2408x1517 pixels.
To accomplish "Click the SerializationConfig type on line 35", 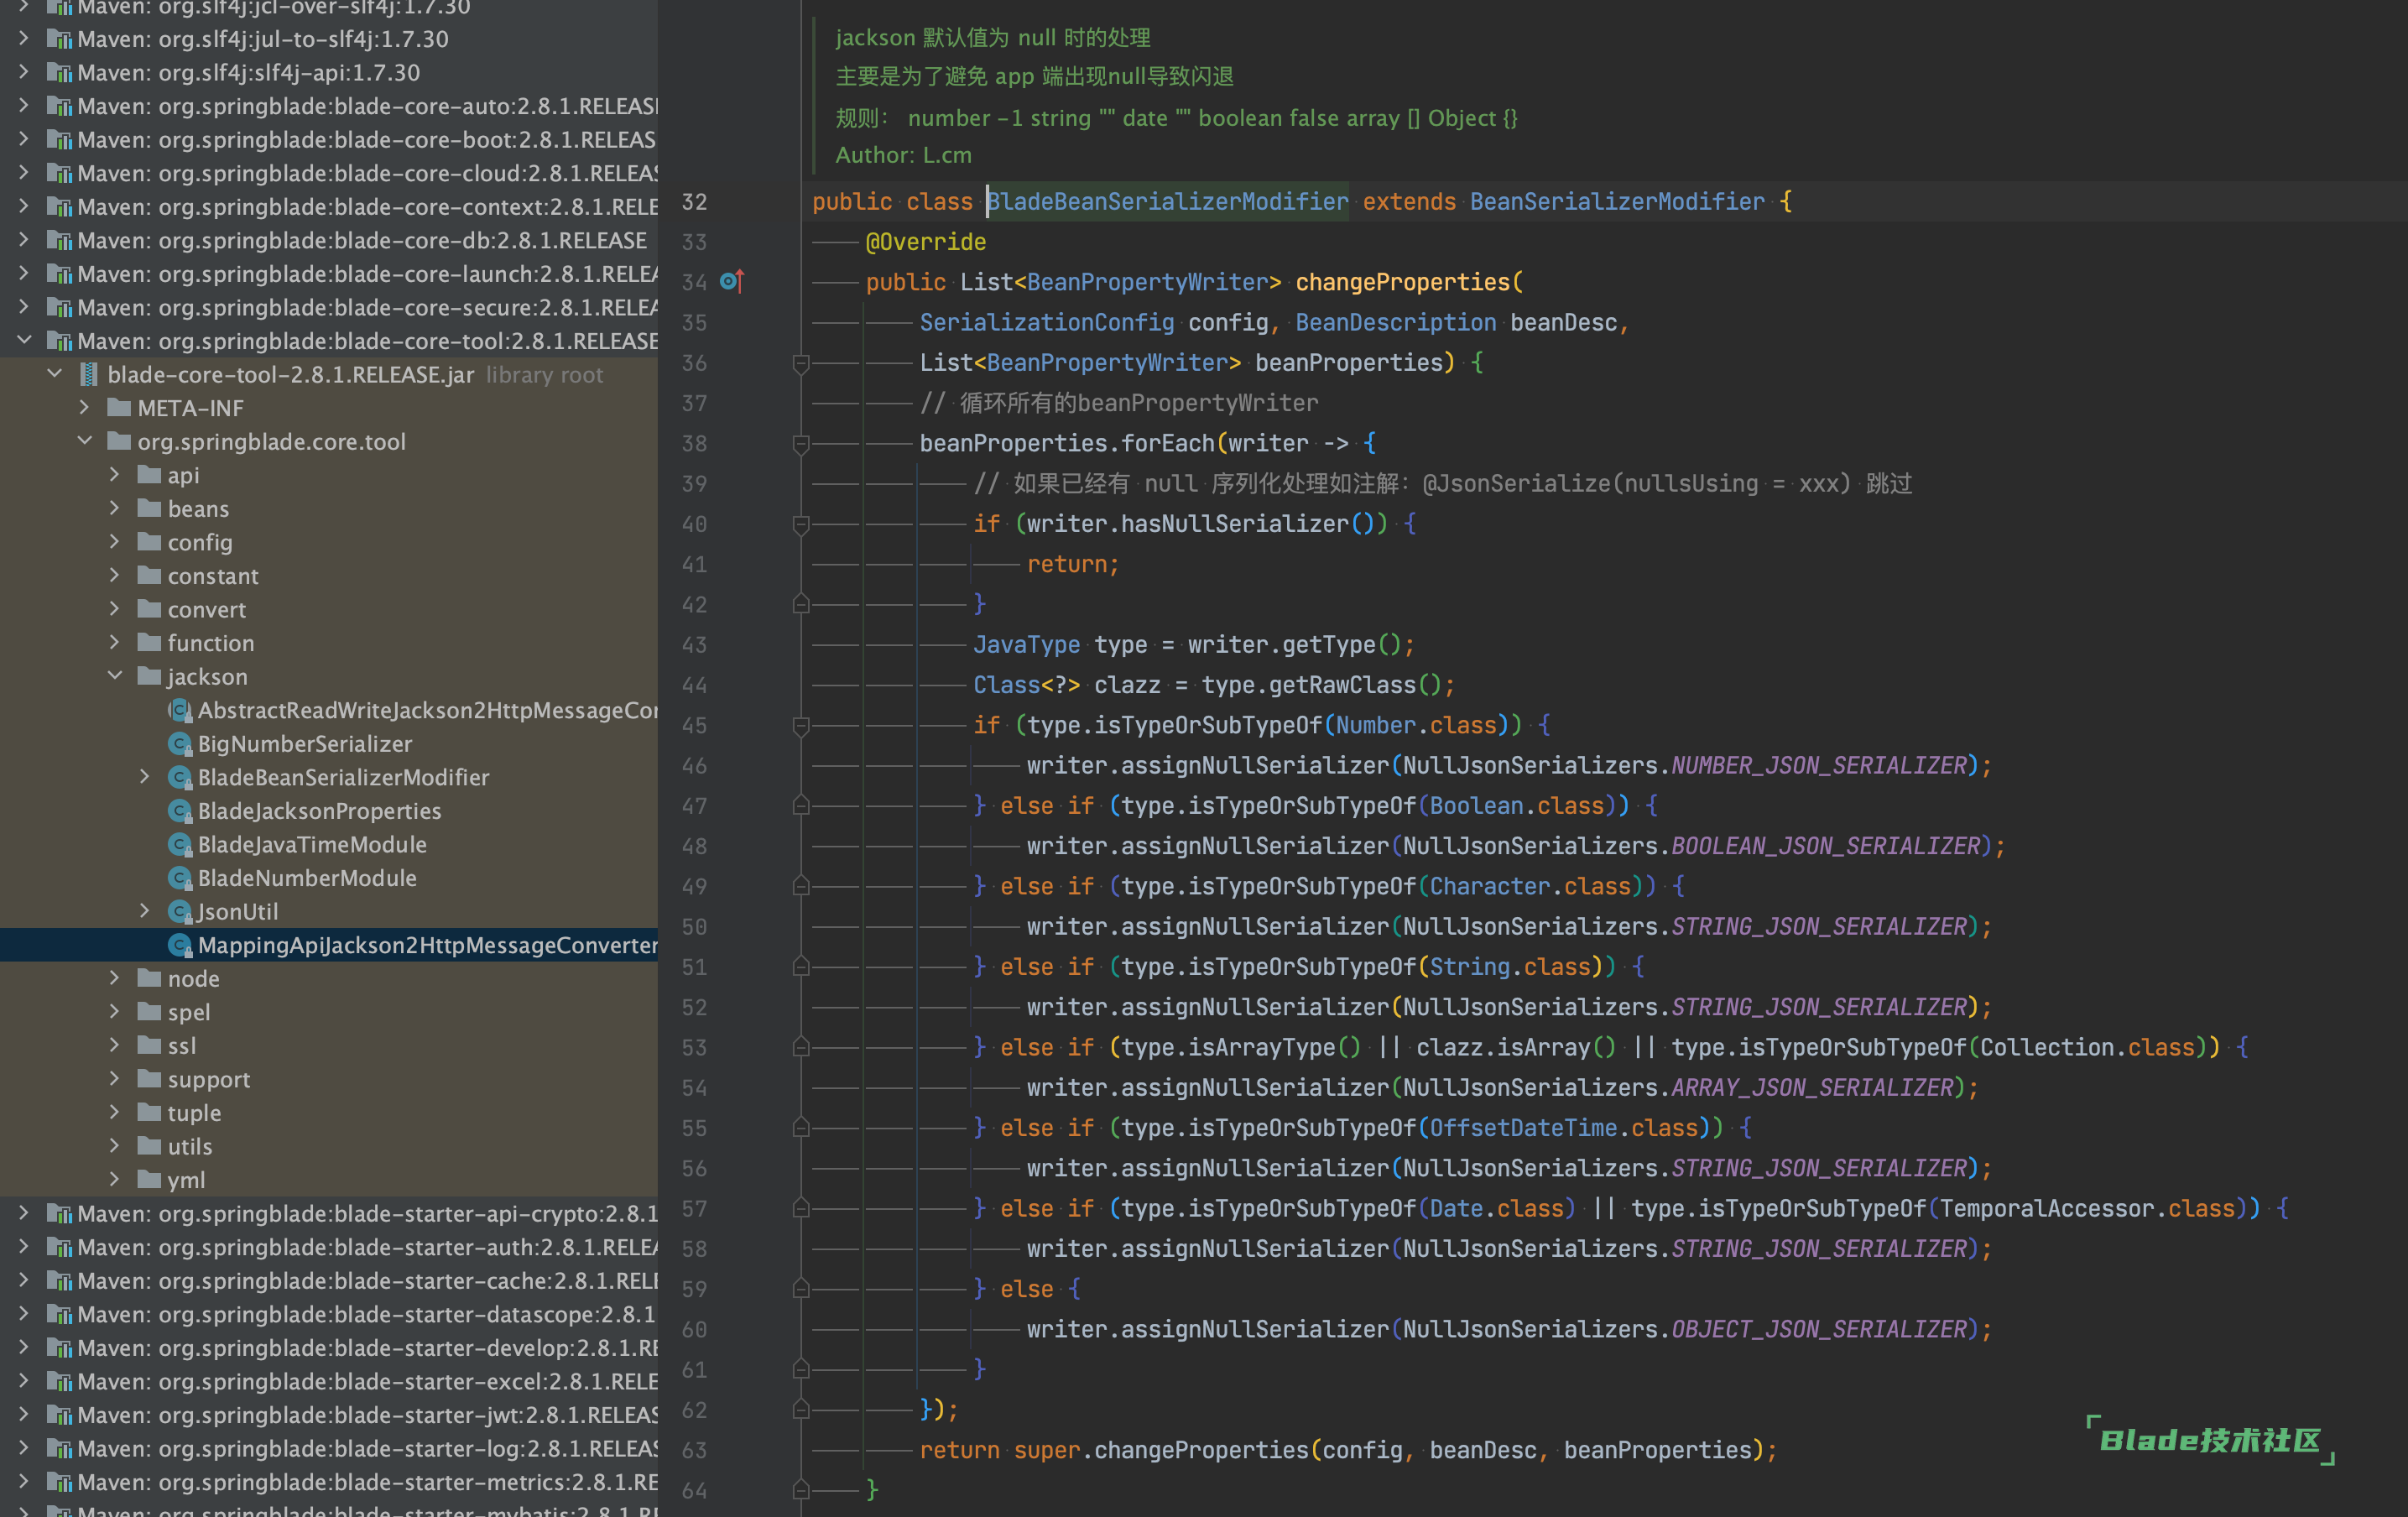I will pyautogui.click(x=1047, y=323).
